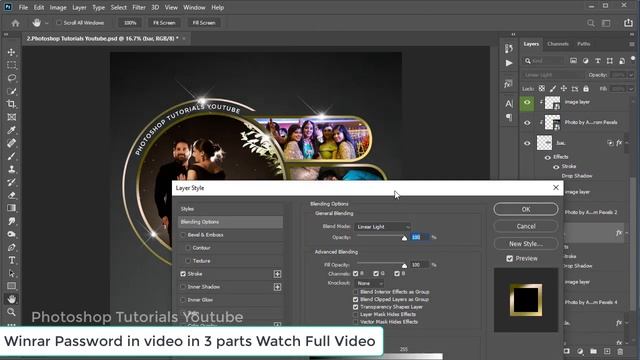Enable the Bevel & Emboss checkbox
Screen dimensions: 640x360
(x=183, y=235)
